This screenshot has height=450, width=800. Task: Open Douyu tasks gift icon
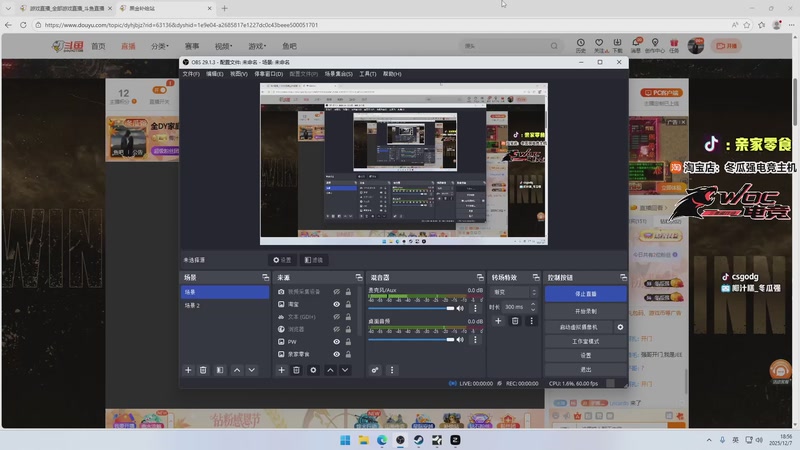click(674, 45)
